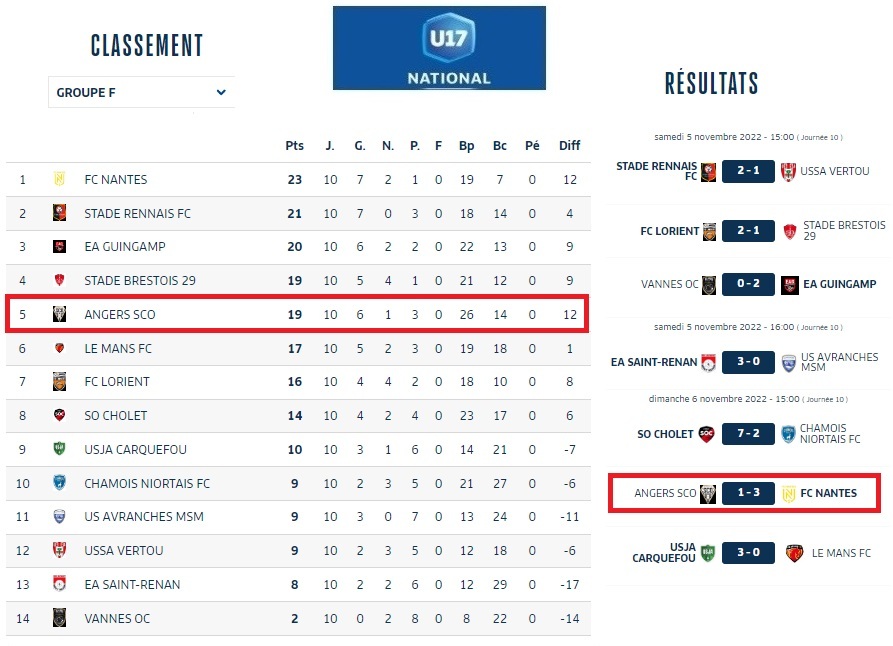Click the SO Cholet 7-2 score box
The width and height of the screenshot is (893, 646).
(748, 434)
